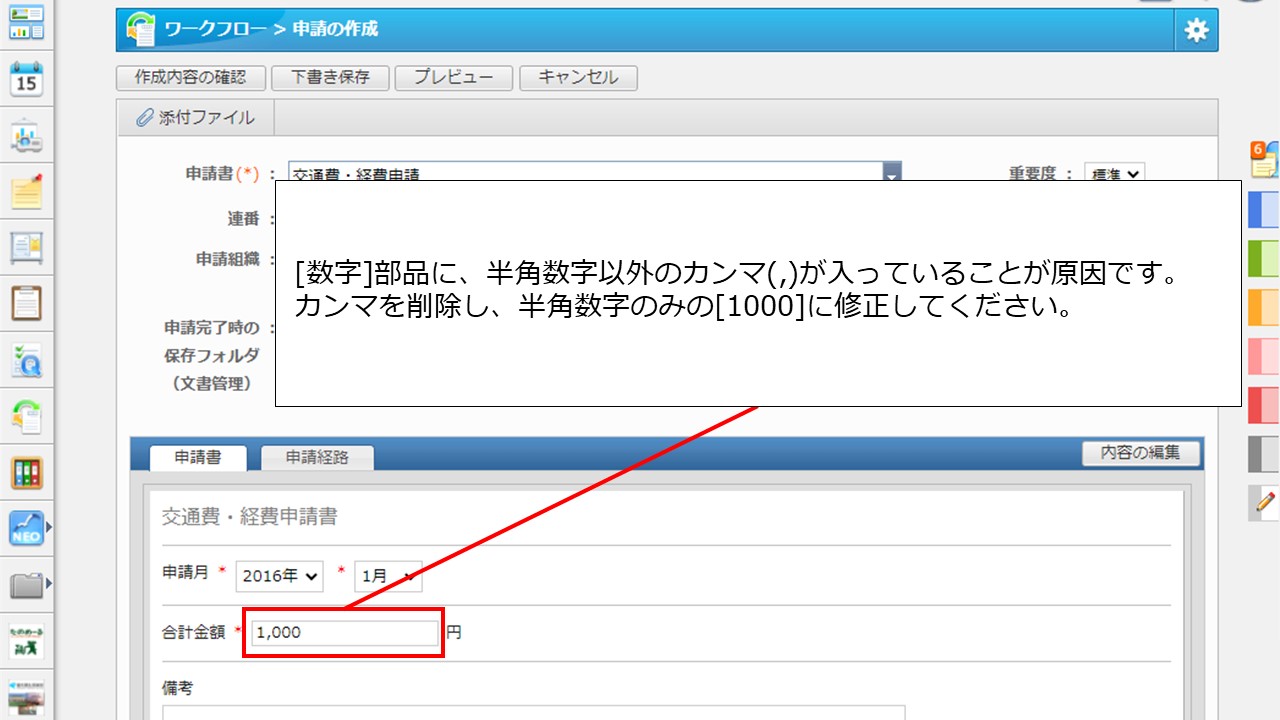Open the 2016年 year dropdown
1280x720 pixels.
[280, 576]
